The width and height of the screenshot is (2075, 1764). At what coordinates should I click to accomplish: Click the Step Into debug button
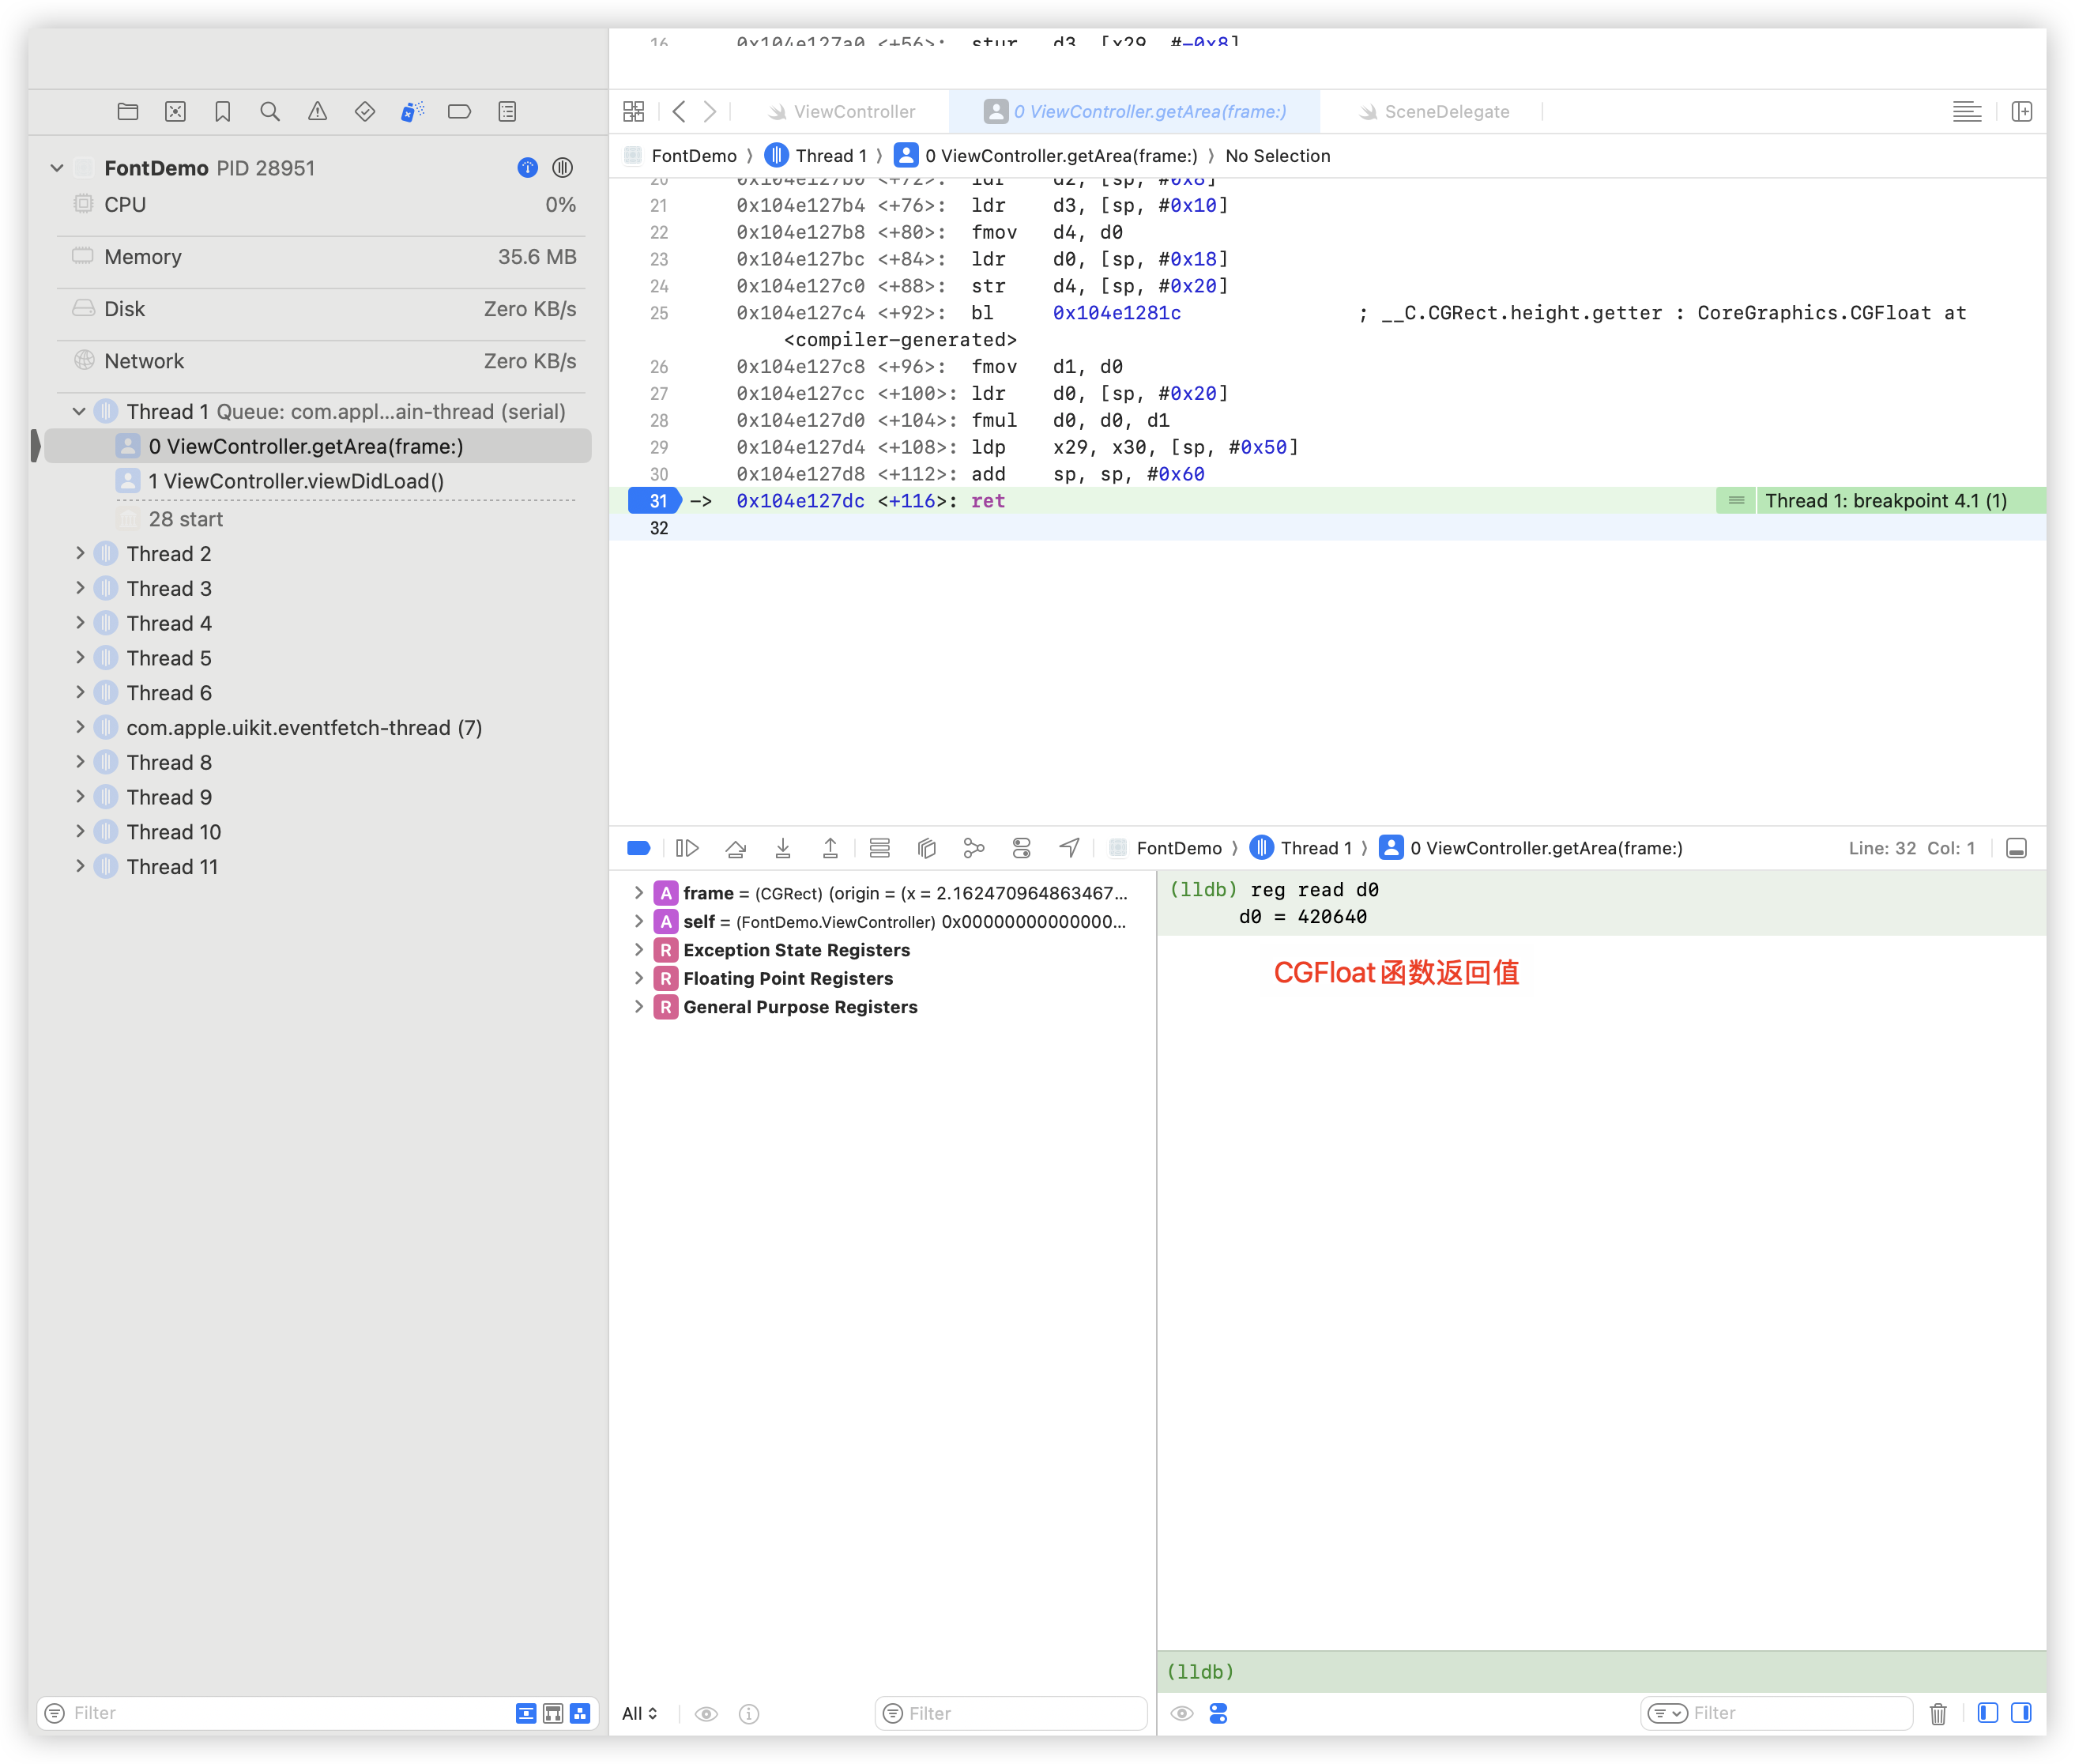pos(783,848)
